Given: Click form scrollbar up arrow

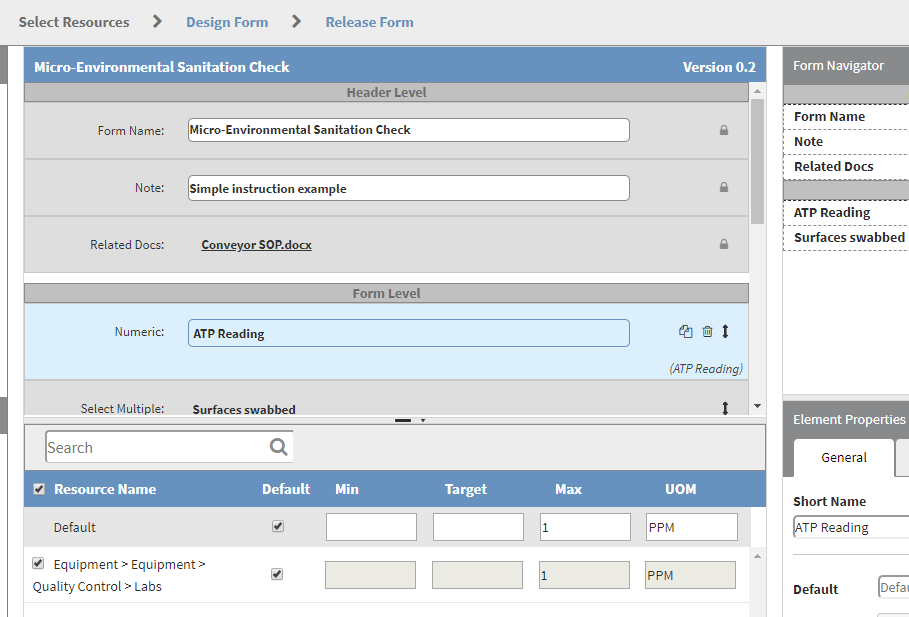Looking at the screenshot, I should (x=757, y=91).
